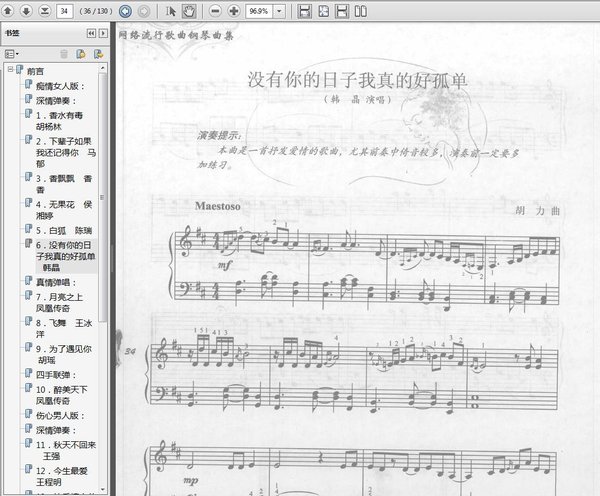Screen dimensions: 600x496
Task: Open bookmark 2. 下辈子如果我还记得你
Action: click(66, 152)
